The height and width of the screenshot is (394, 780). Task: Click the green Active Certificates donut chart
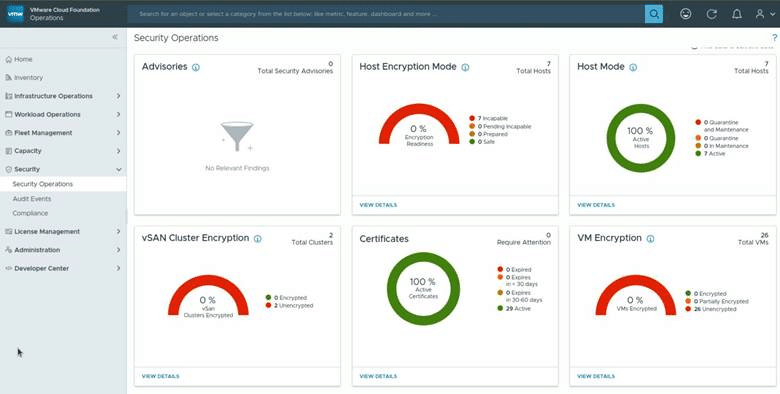coord(423,289)
